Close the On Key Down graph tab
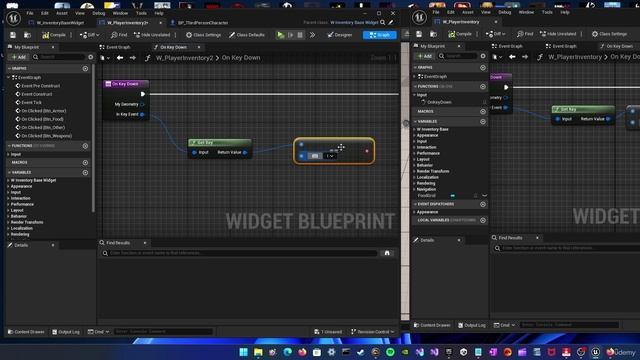 [199, 47]
